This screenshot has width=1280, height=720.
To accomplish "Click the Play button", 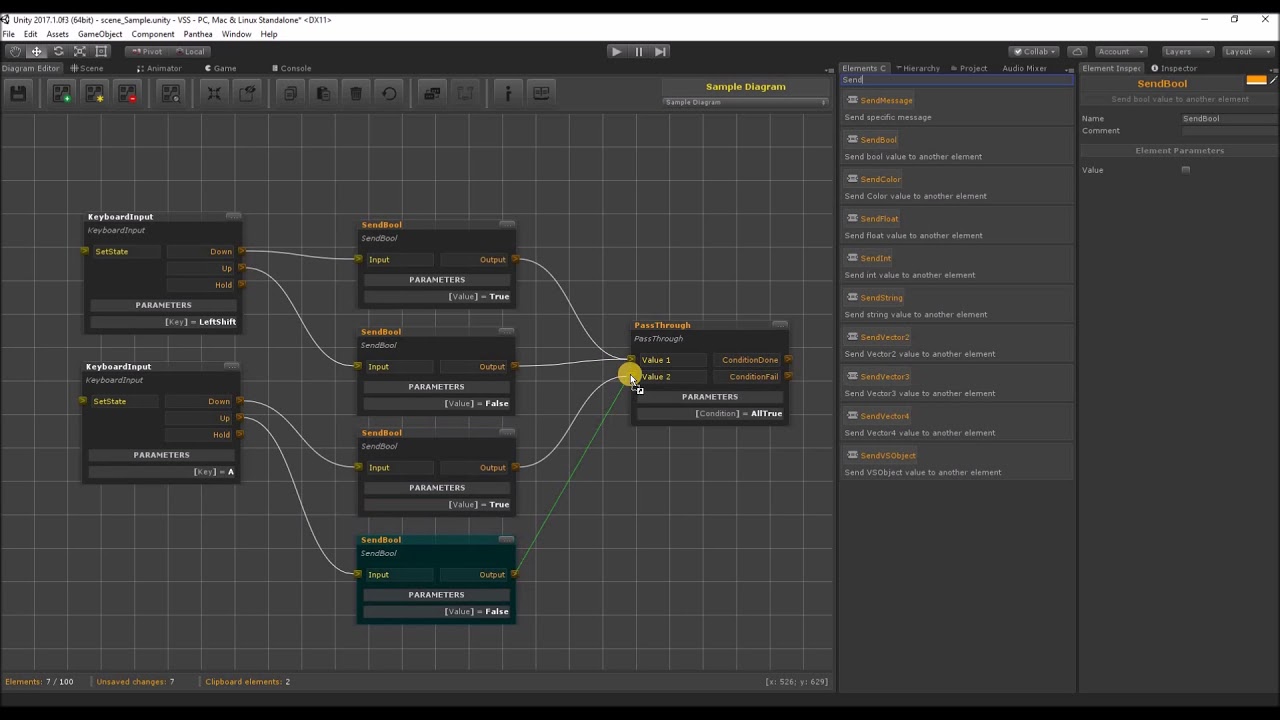I will tap(616, 51).
